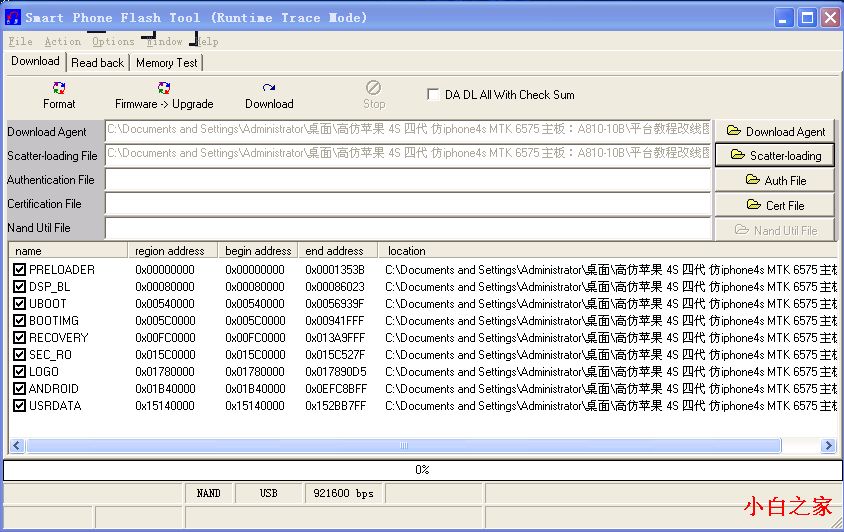This screenshot has width=844, height=532.
Task: Select the Download tab
Action: point(35,61)
